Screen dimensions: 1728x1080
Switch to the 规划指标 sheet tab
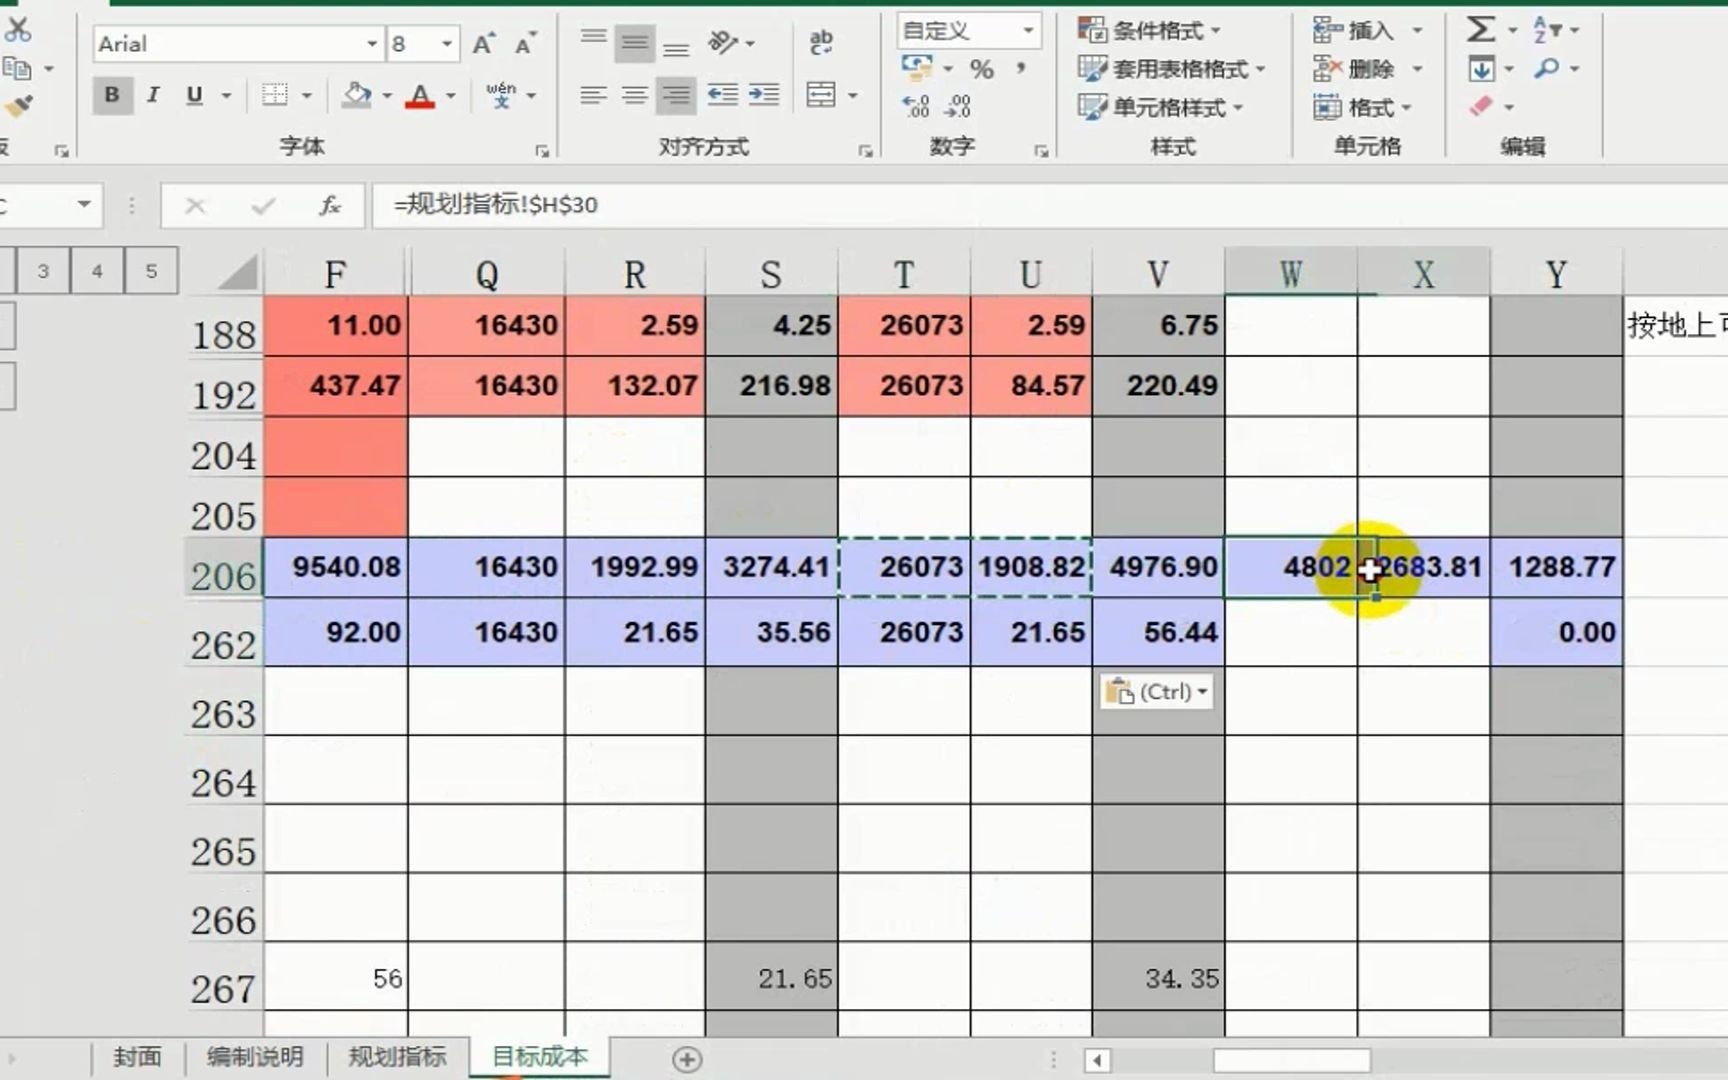pos(397,1057)
